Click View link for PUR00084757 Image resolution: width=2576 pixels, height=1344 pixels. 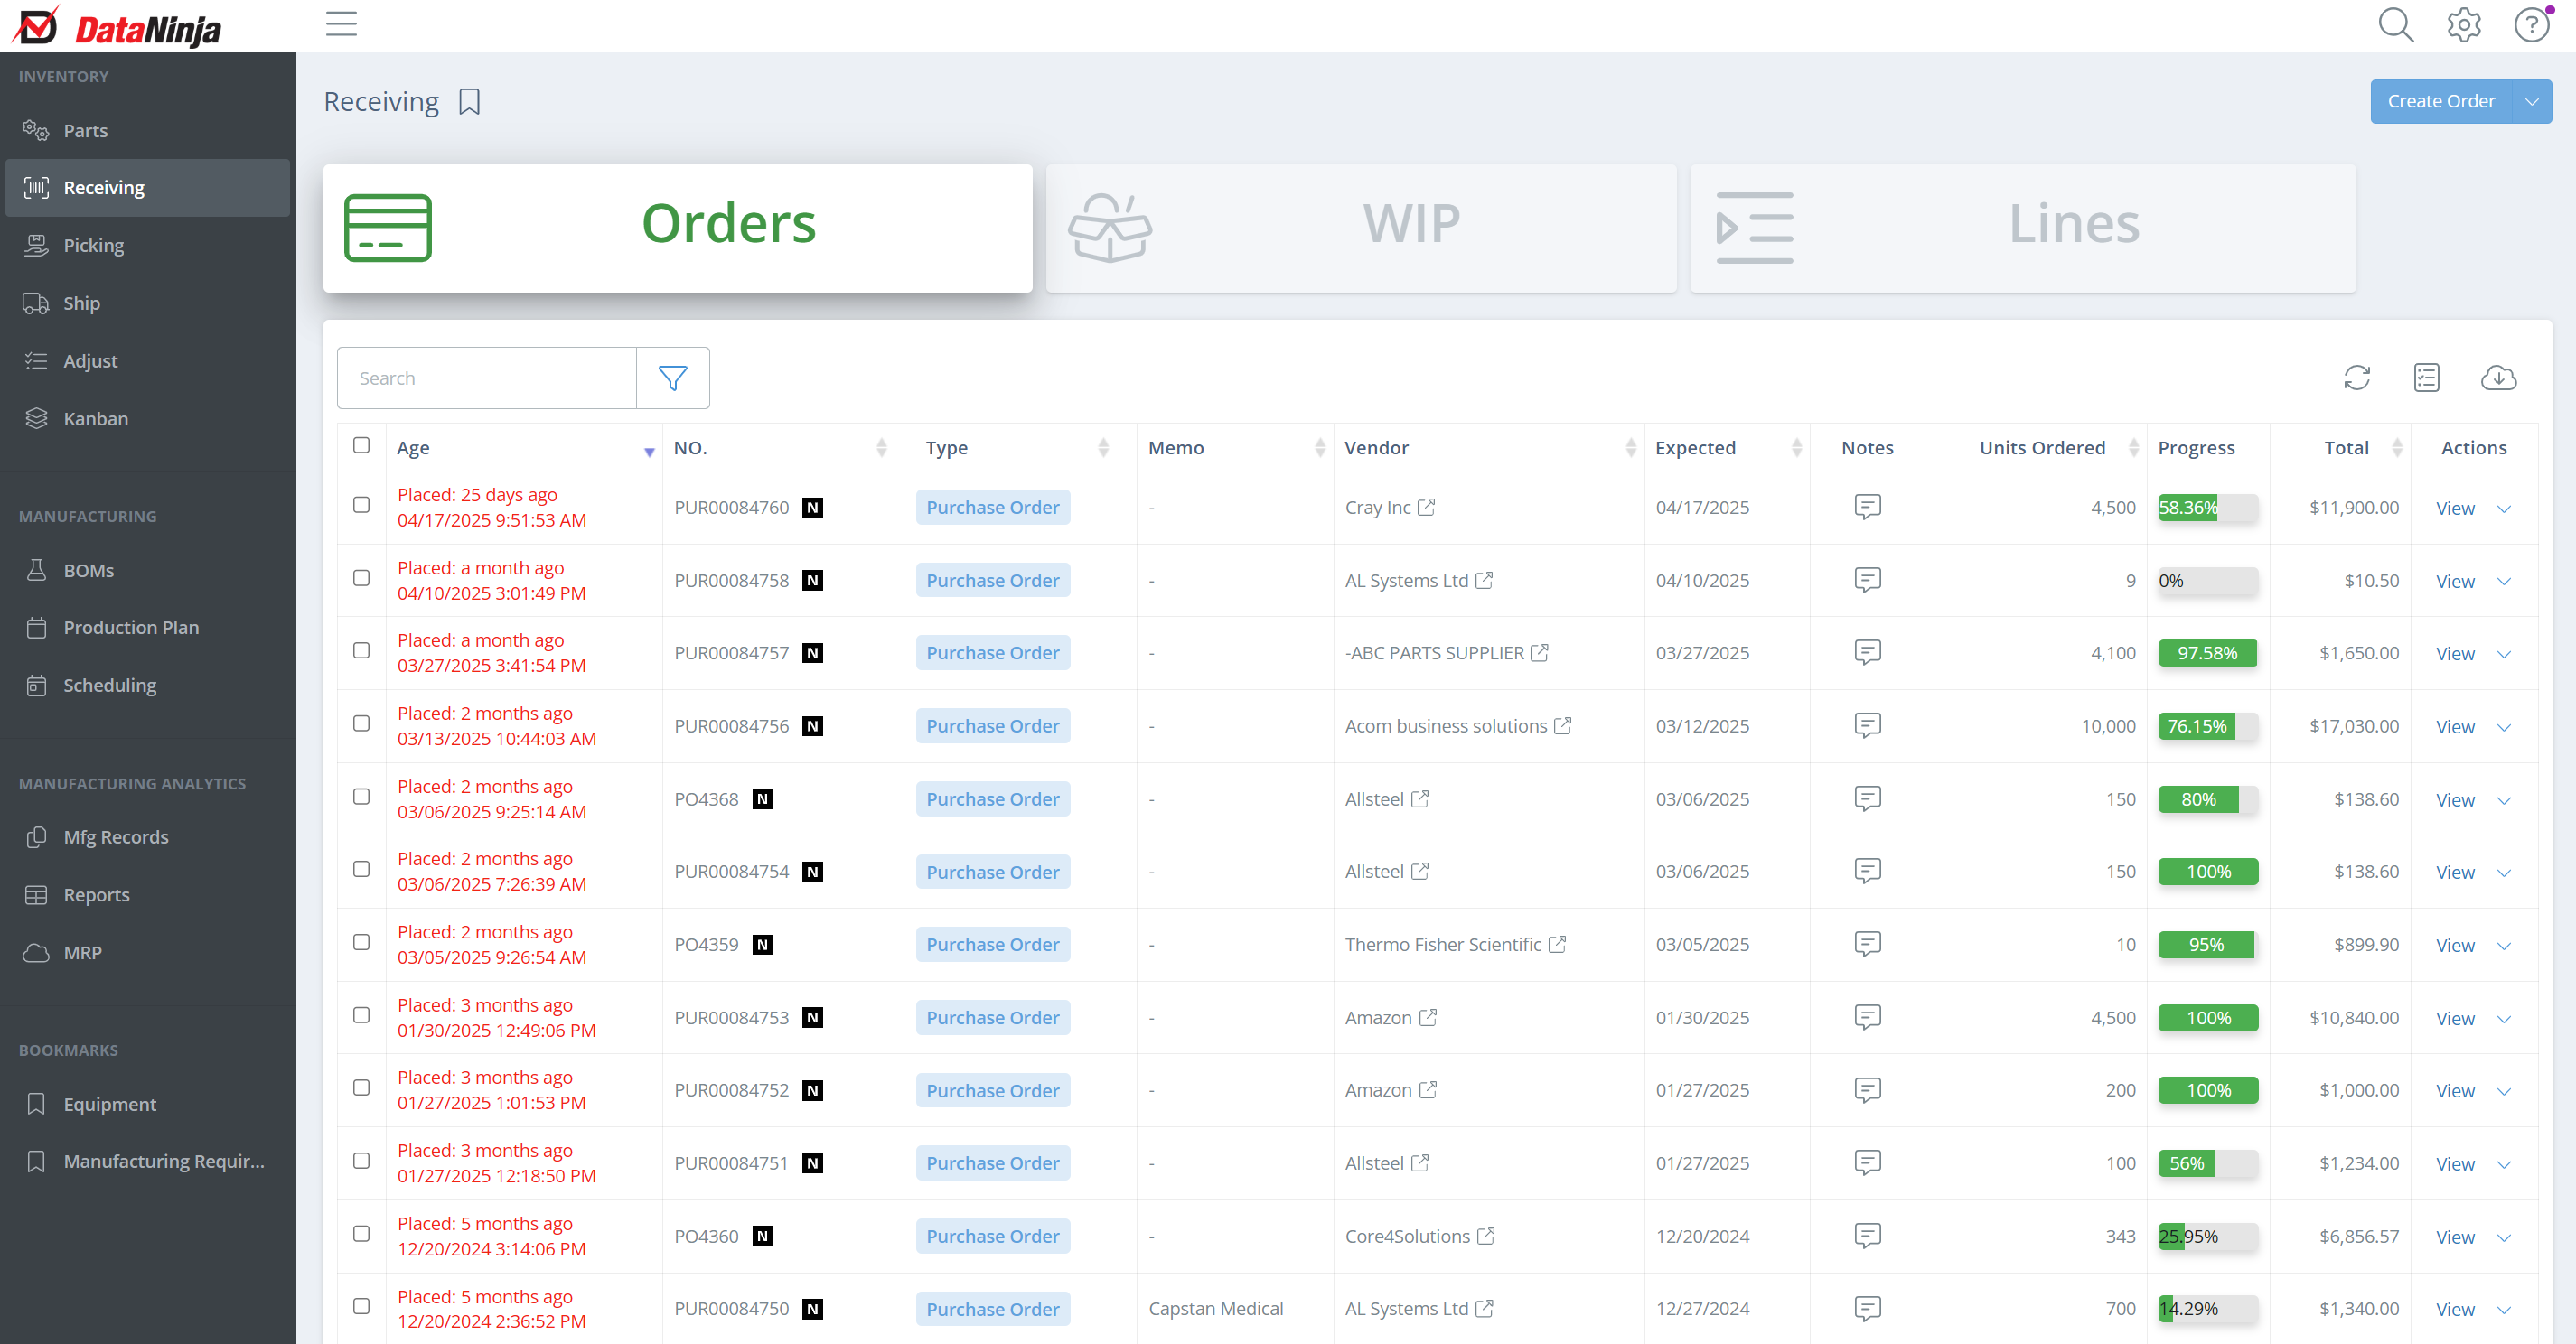[x=2454, y=654]
